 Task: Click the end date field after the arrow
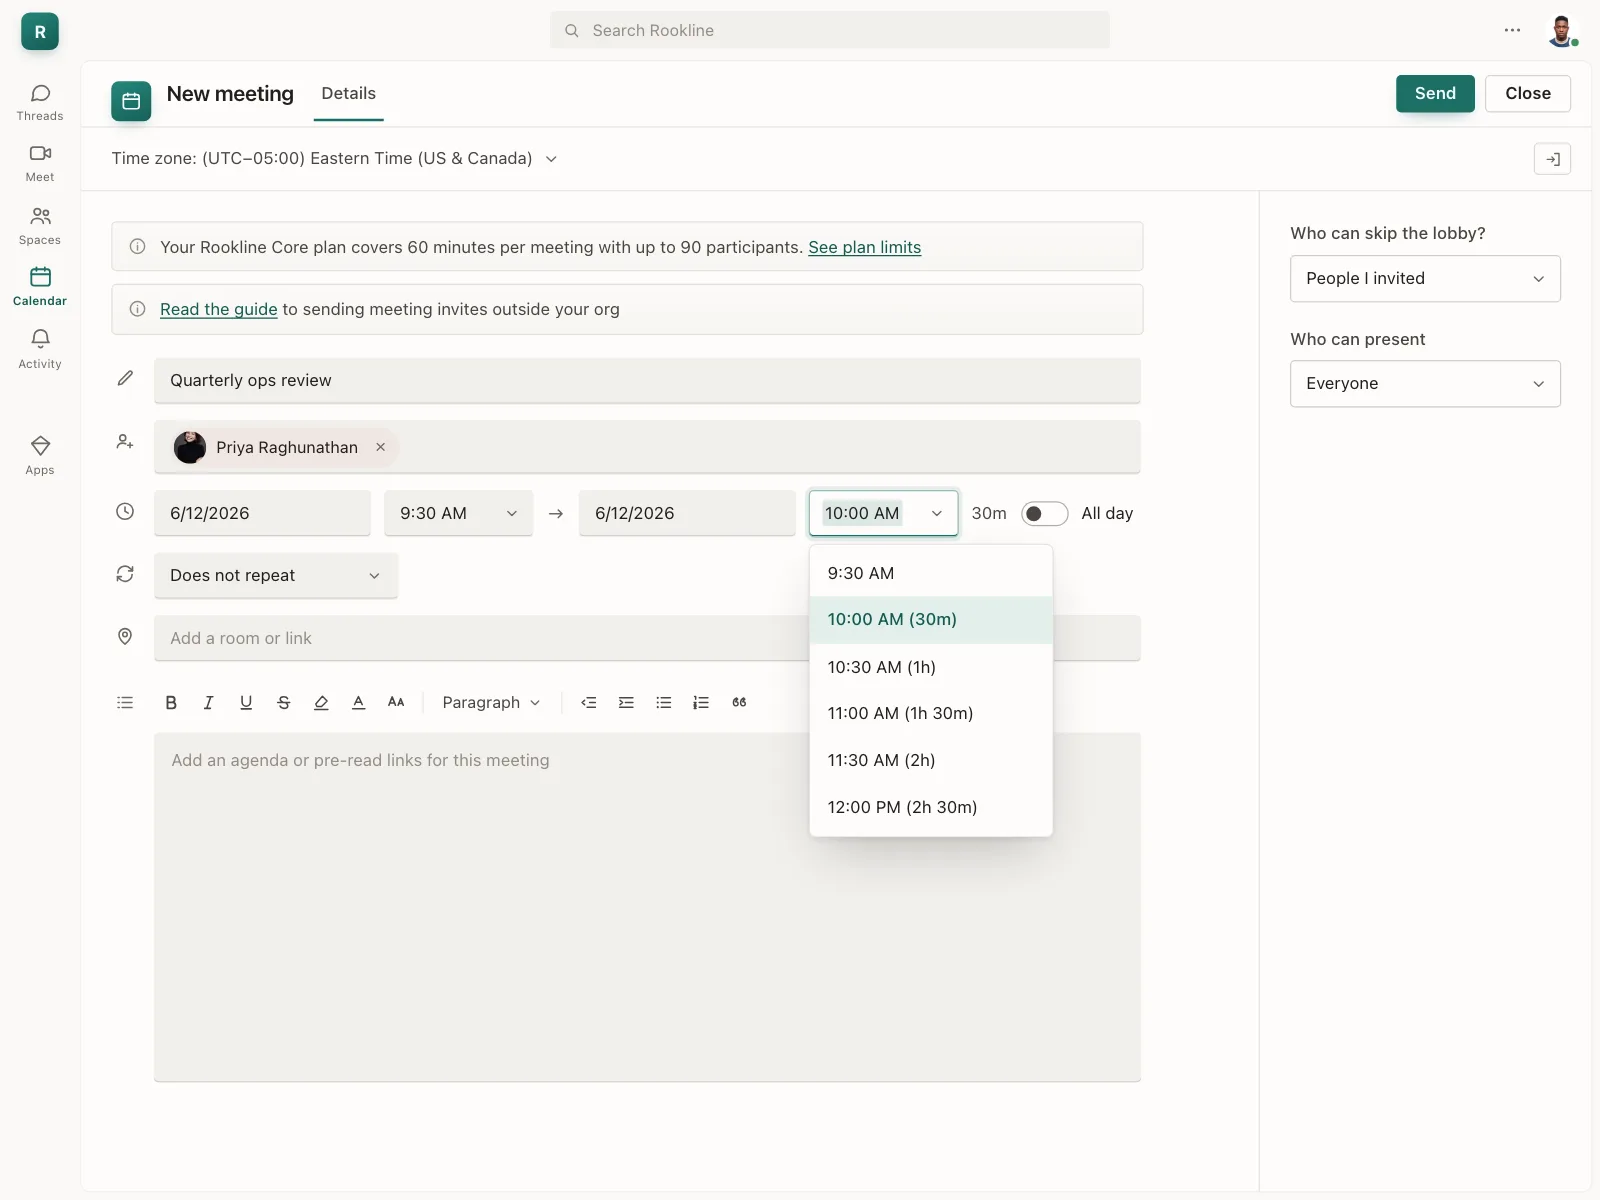click(x=687, y=513)
